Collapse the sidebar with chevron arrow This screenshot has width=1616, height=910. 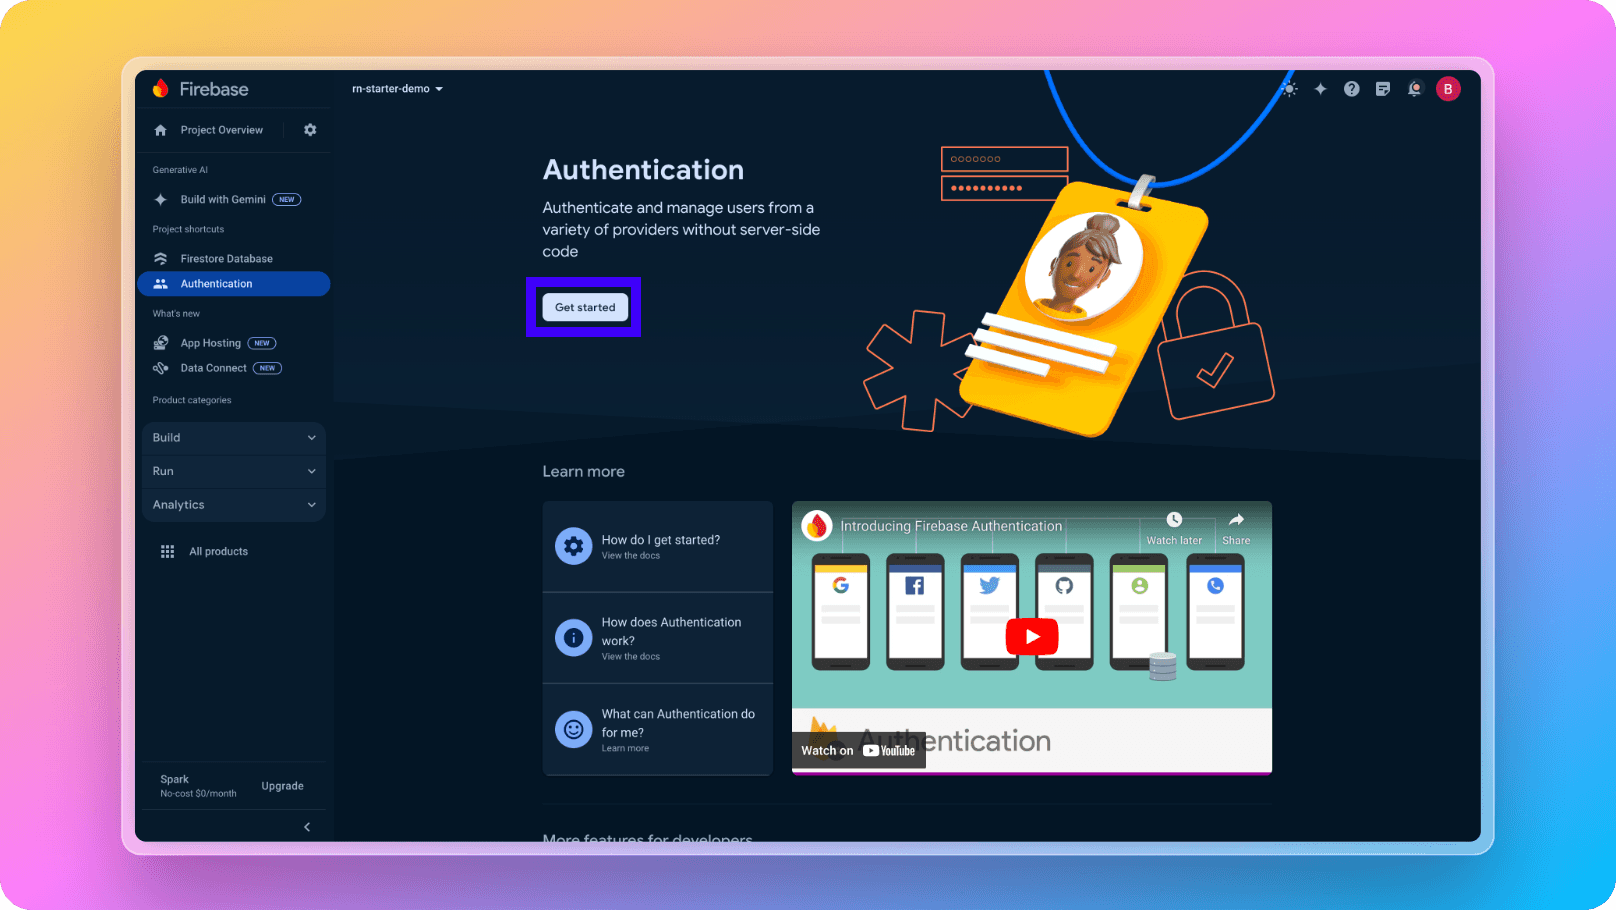point(307,827)
